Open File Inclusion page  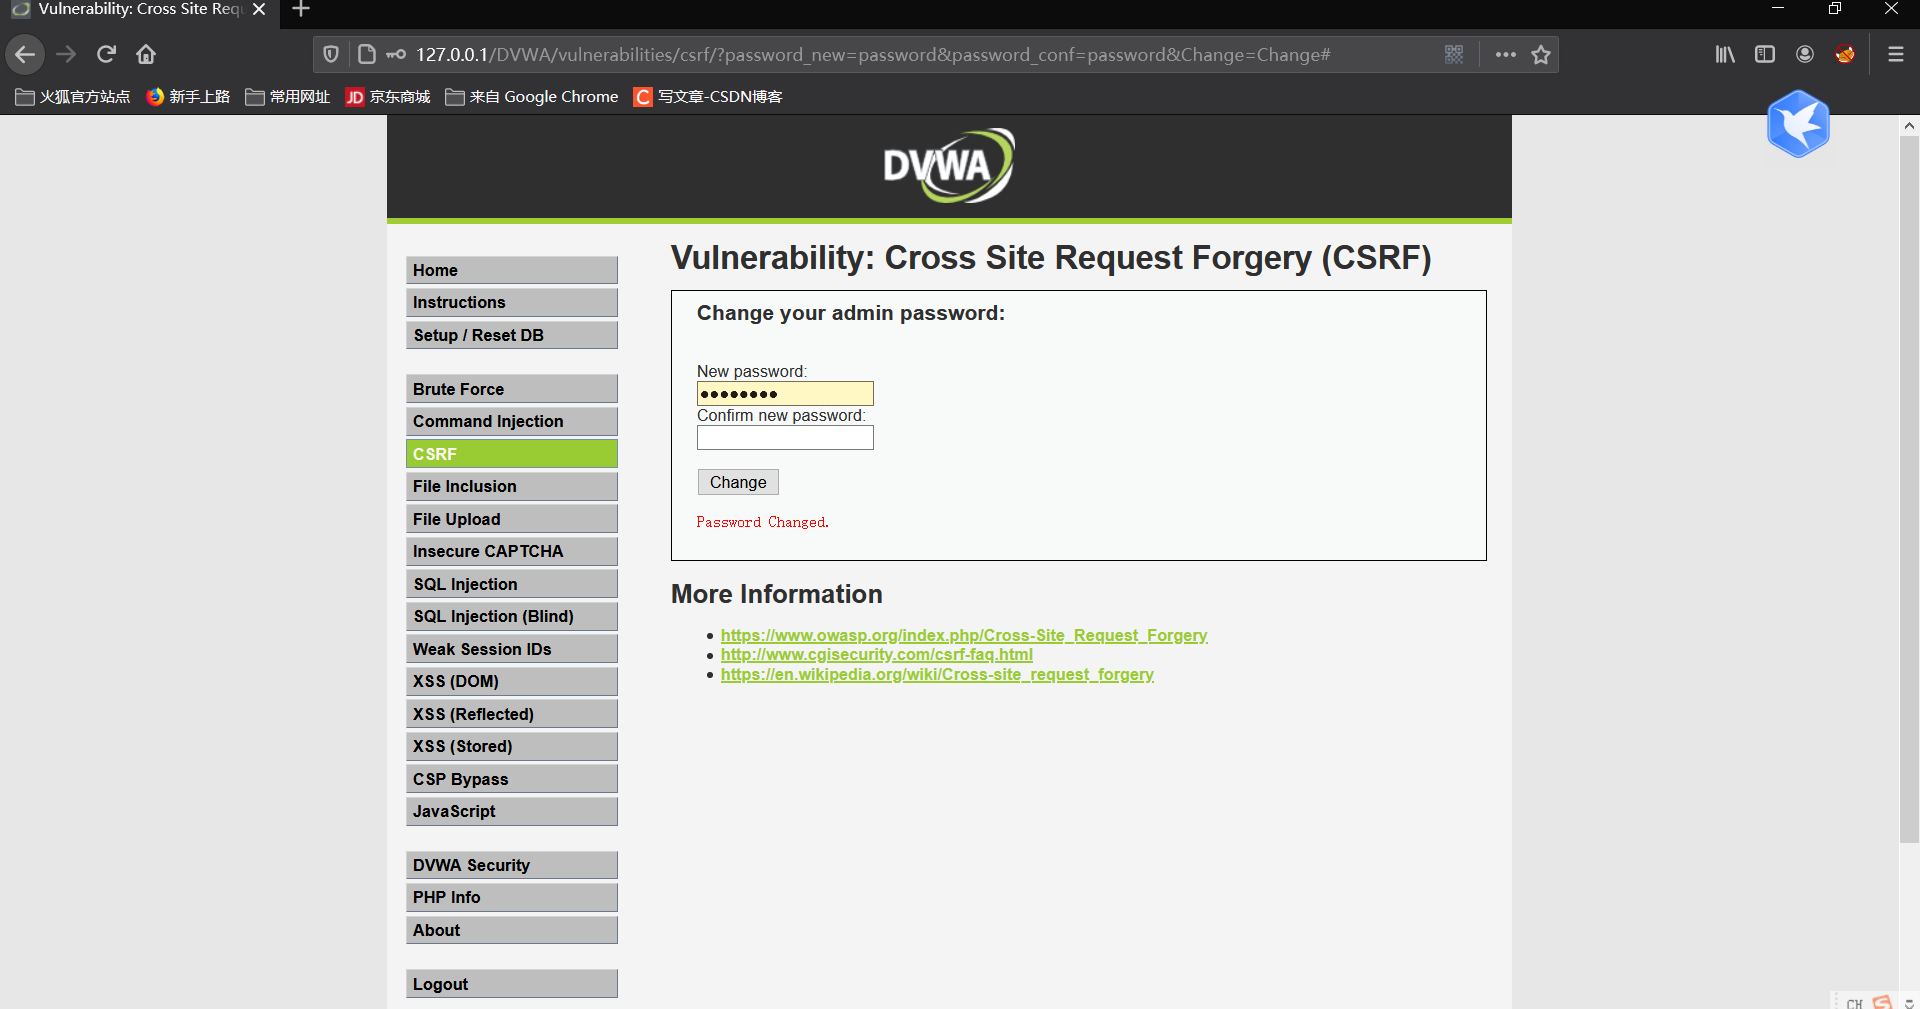pos(512,486)
